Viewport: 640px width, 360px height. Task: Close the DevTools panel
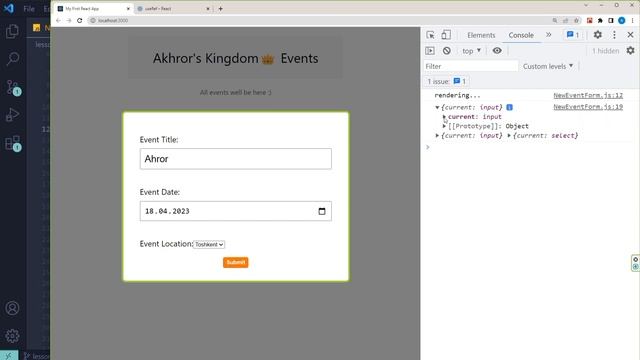630,35
